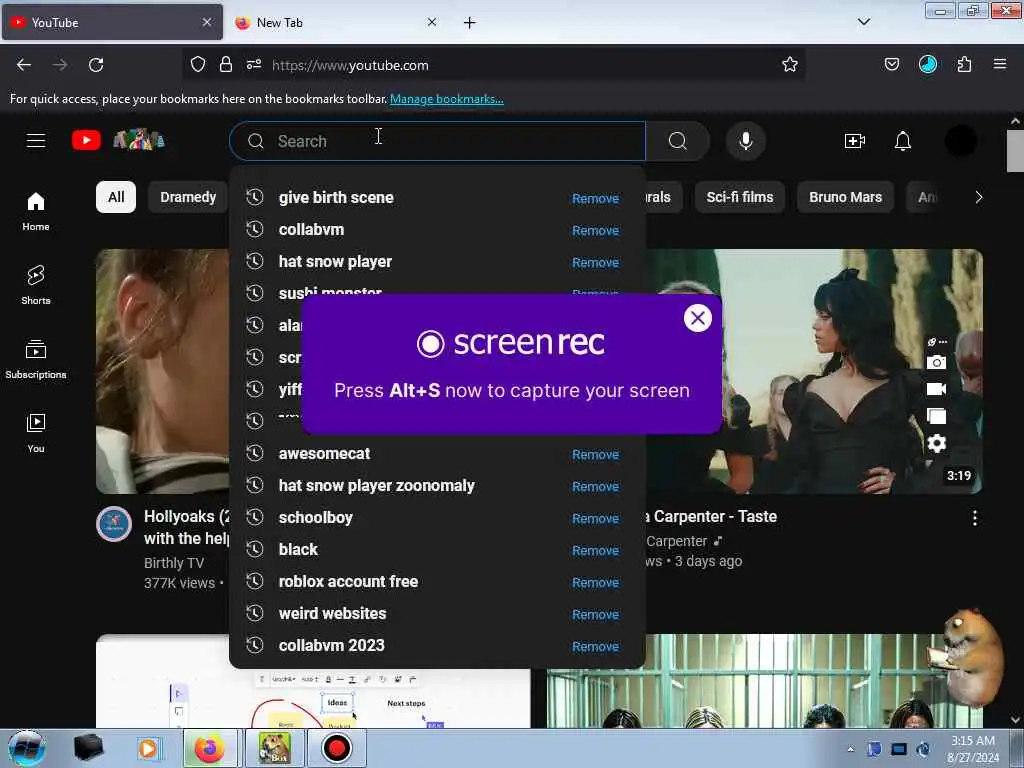Image resolution: width=1024 pixels, height=768 pixels.
Task: Start voice search with microphone
Action: [746, 141]
